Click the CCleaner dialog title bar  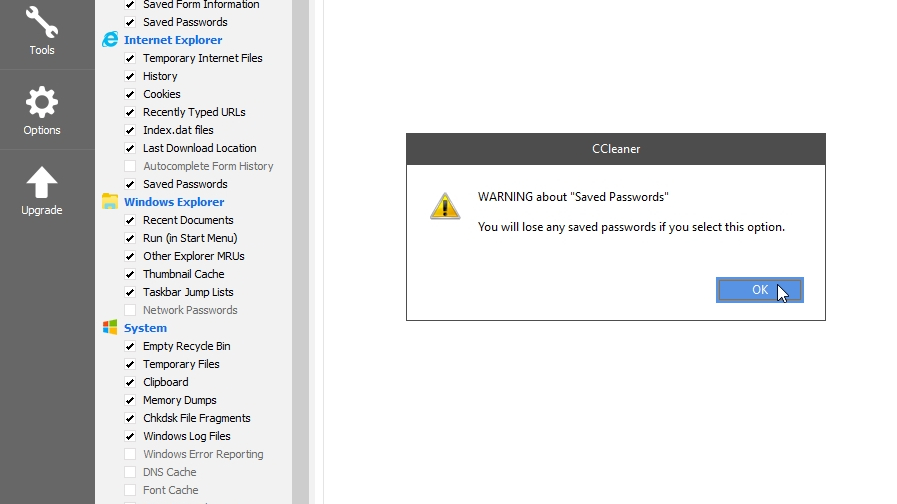(616, 149)
